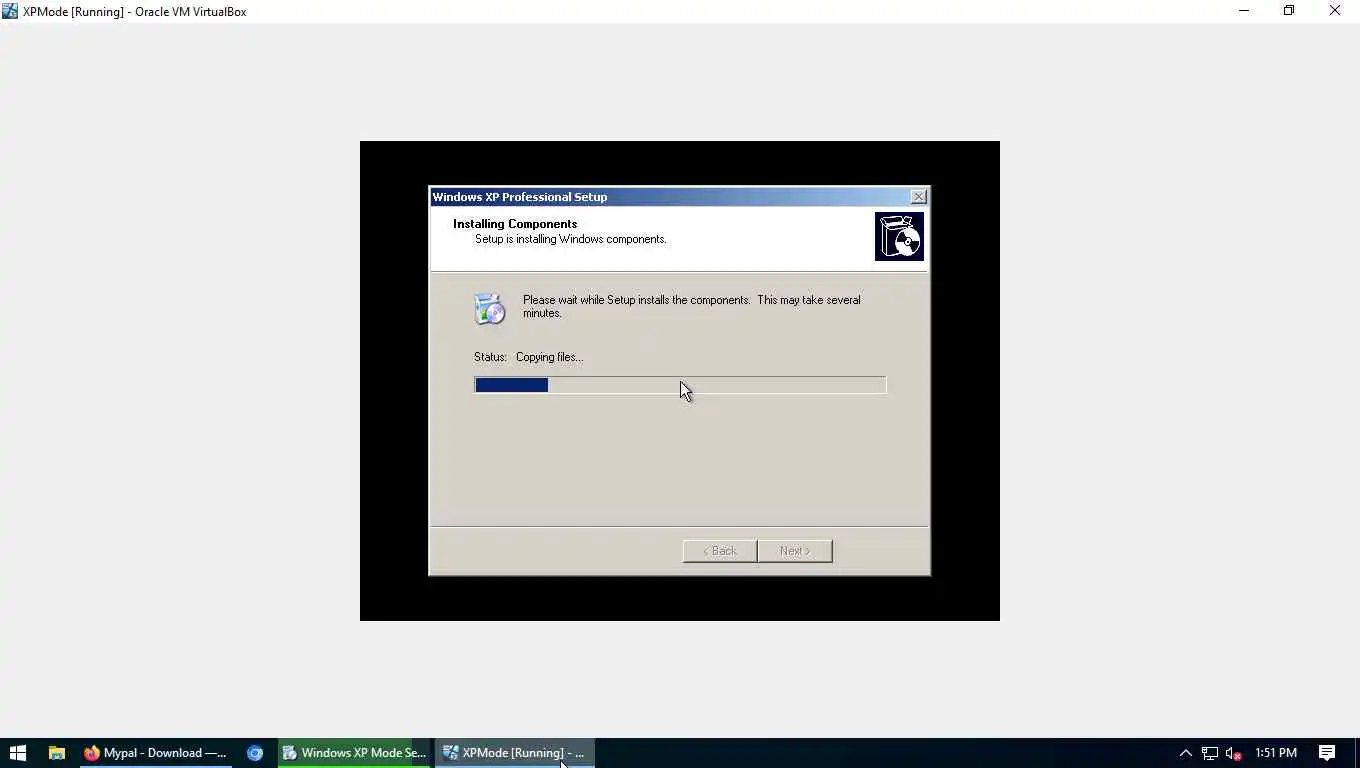This screenshot has height=768, width=1360.
Task: Open network status tray icon
Action: coord(1210,753)
